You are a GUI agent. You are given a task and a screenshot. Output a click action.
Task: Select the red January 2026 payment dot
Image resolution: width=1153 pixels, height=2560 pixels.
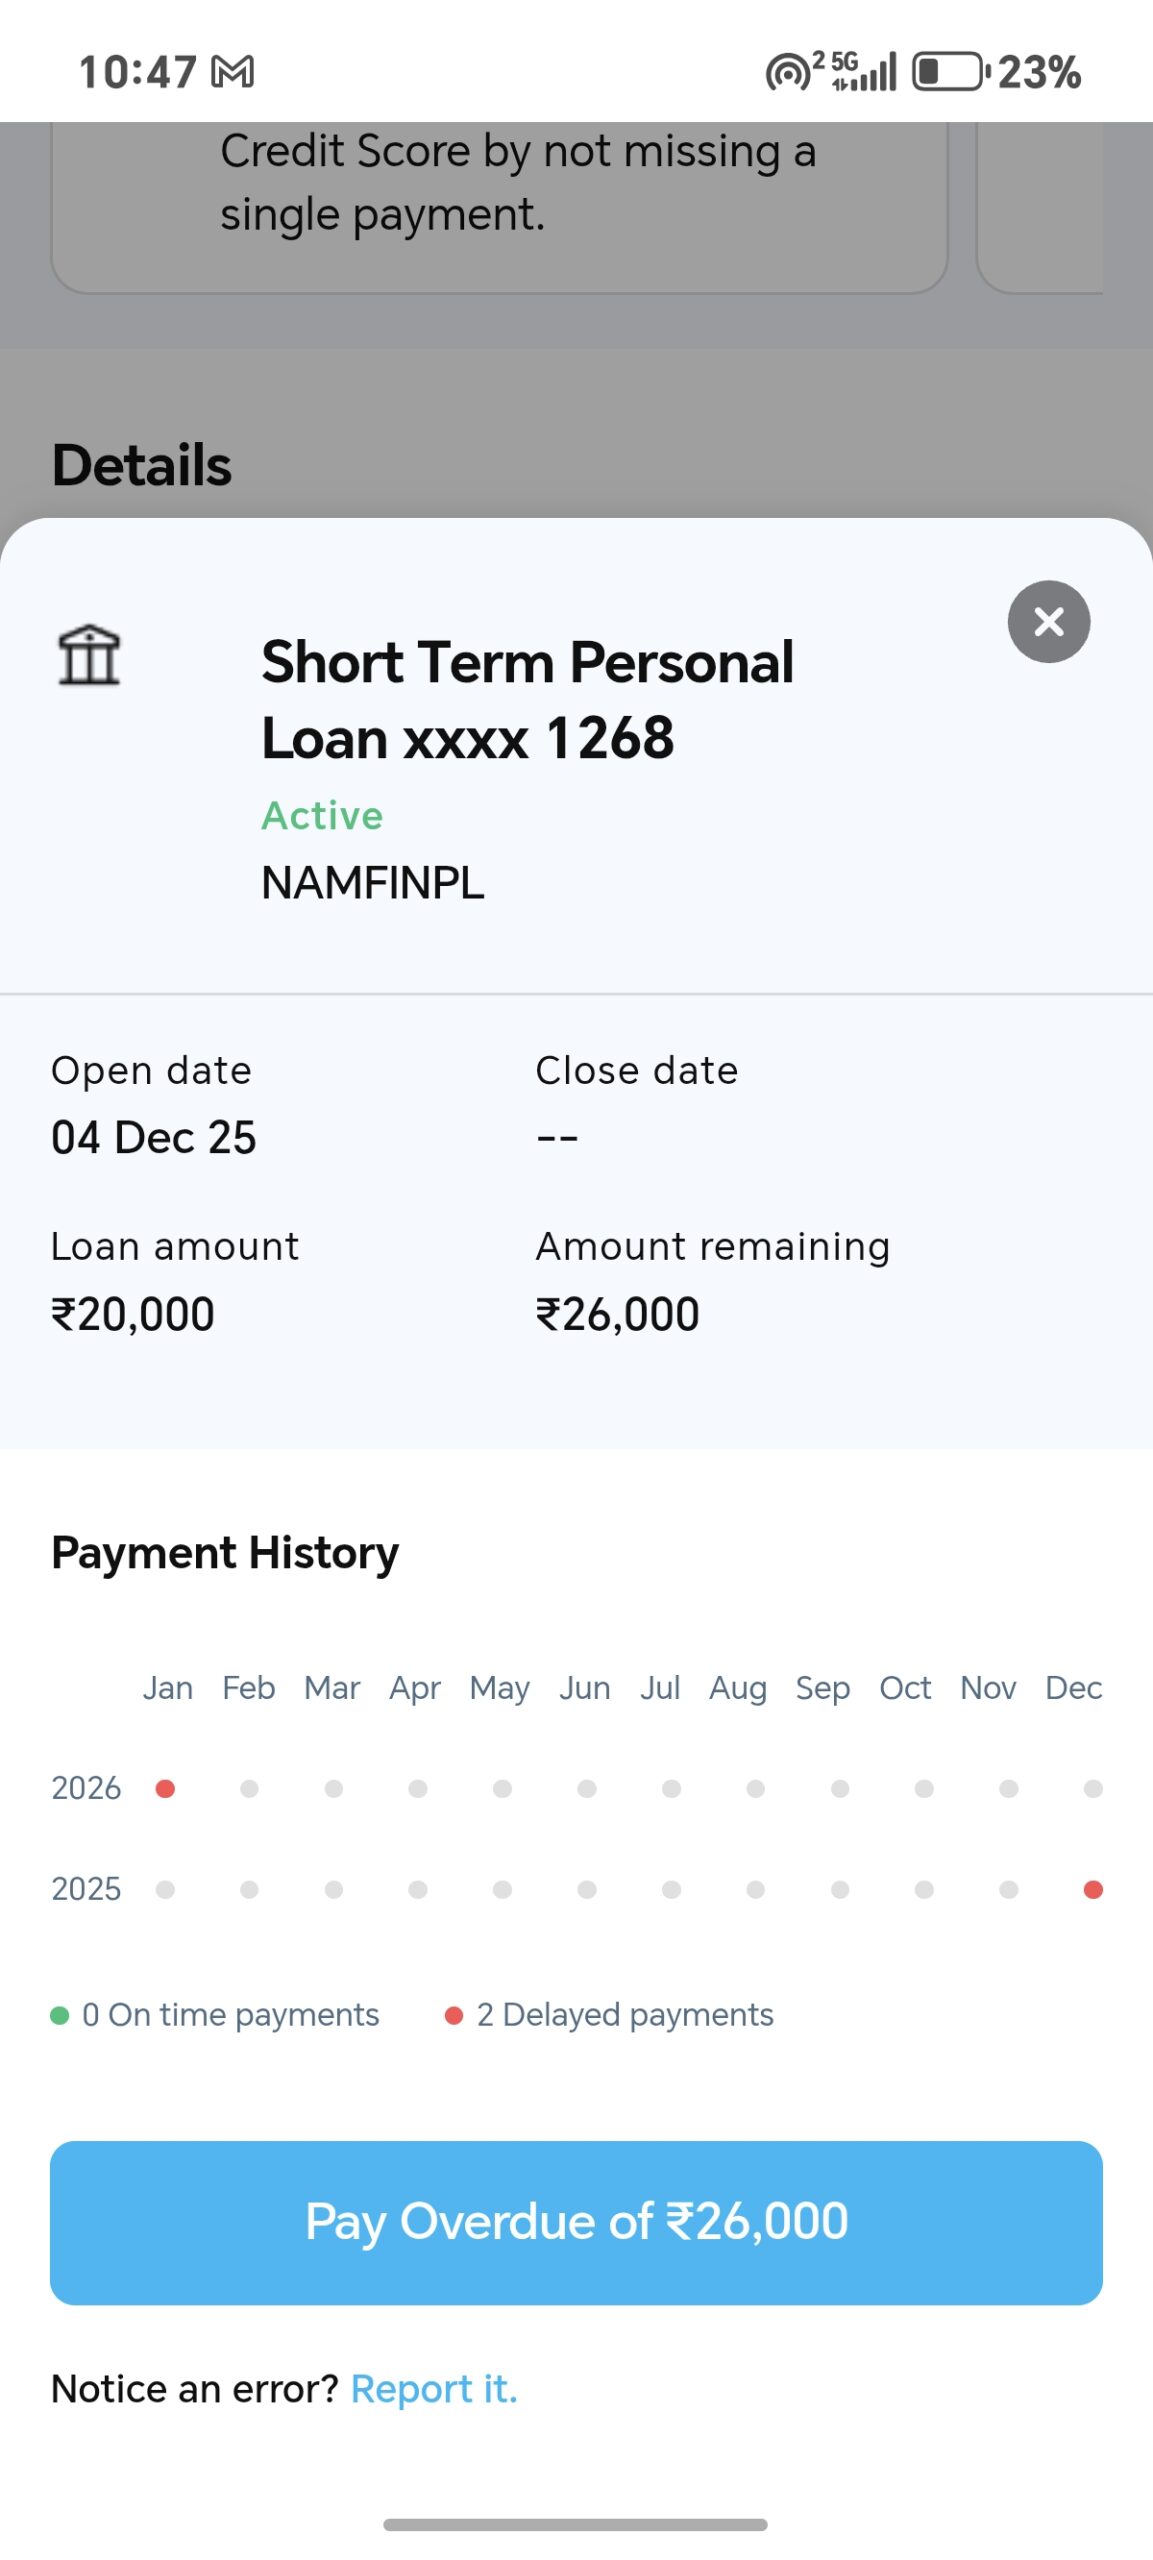(x=166, y=1788)
